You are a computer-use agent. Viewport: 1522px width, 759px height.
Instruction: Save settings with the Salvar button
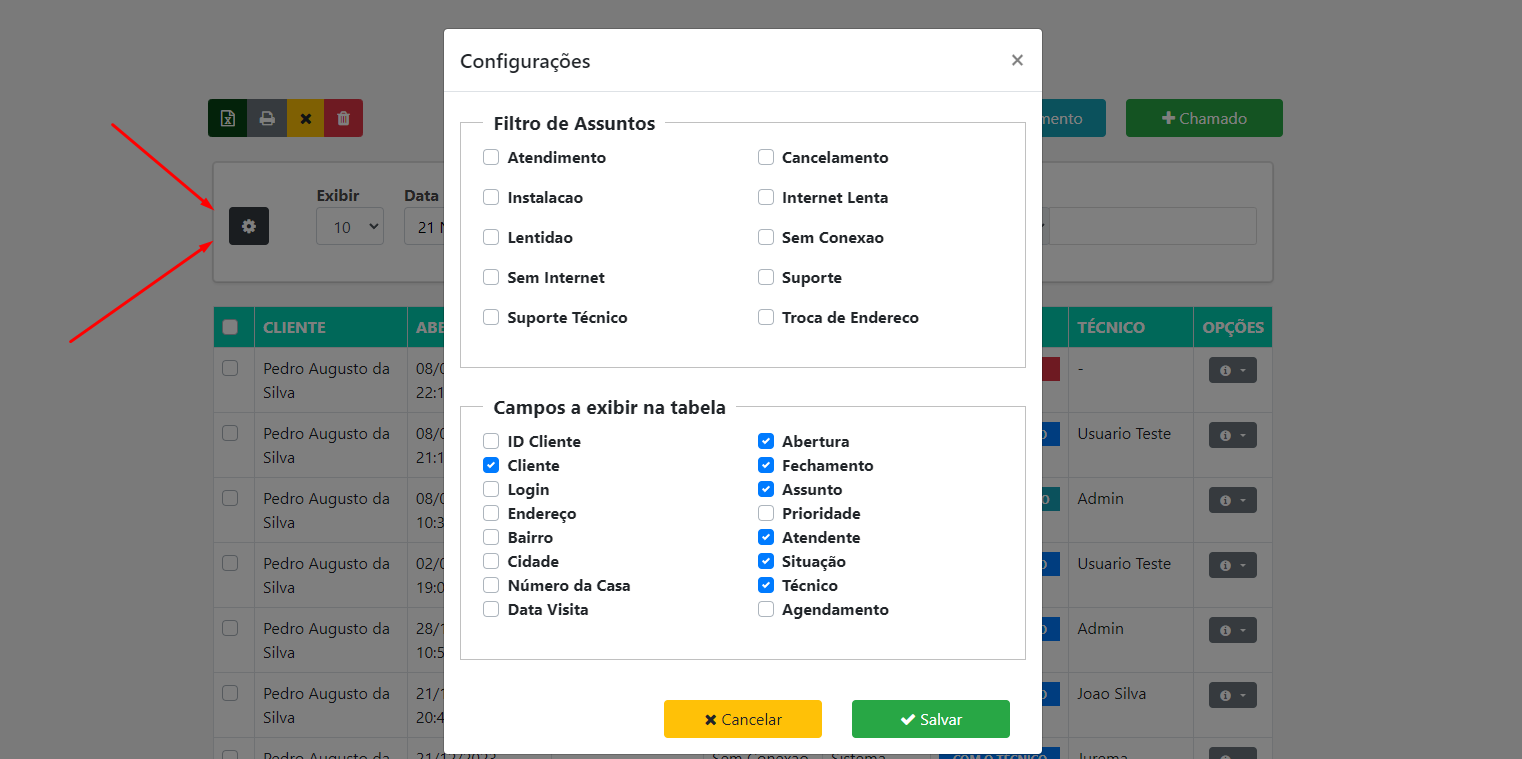930,718
